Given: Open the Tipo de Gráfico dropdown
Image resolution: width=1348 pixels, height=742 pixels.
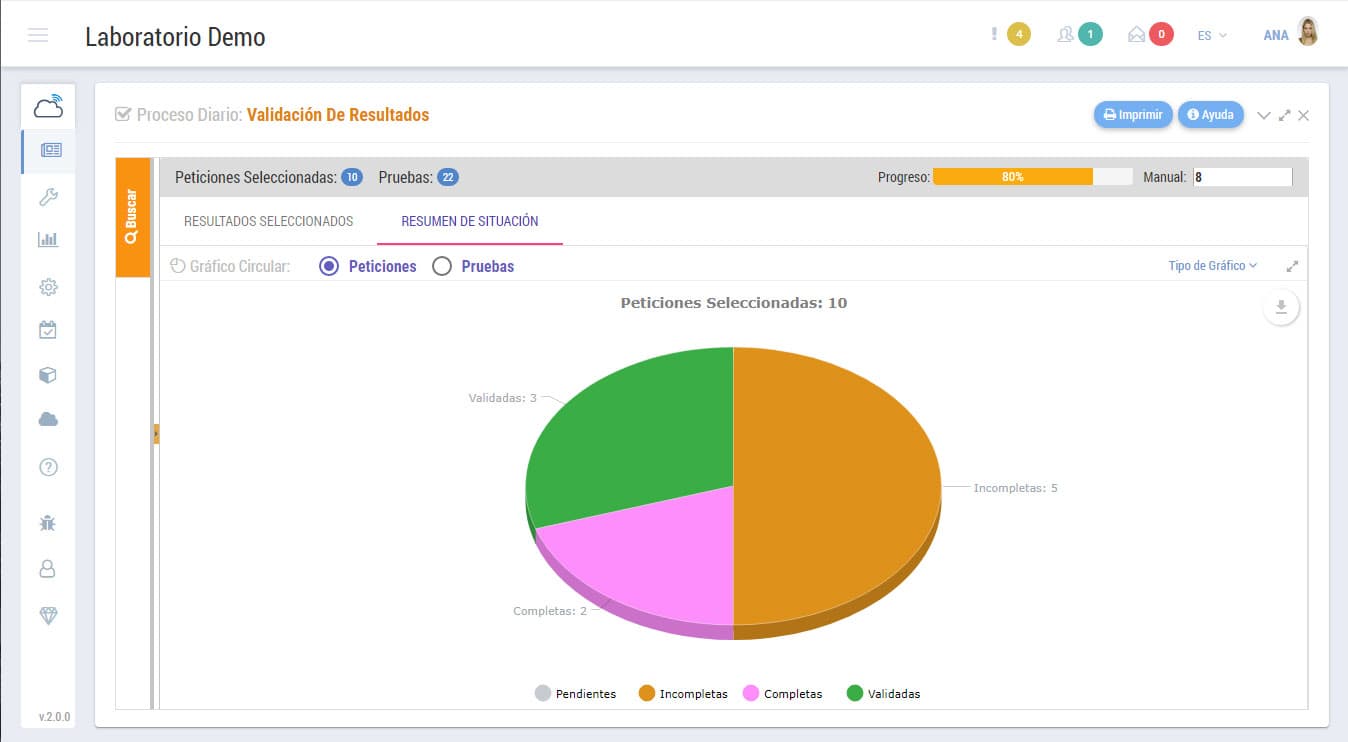Looking at the screenshot, I should 1212,266.
